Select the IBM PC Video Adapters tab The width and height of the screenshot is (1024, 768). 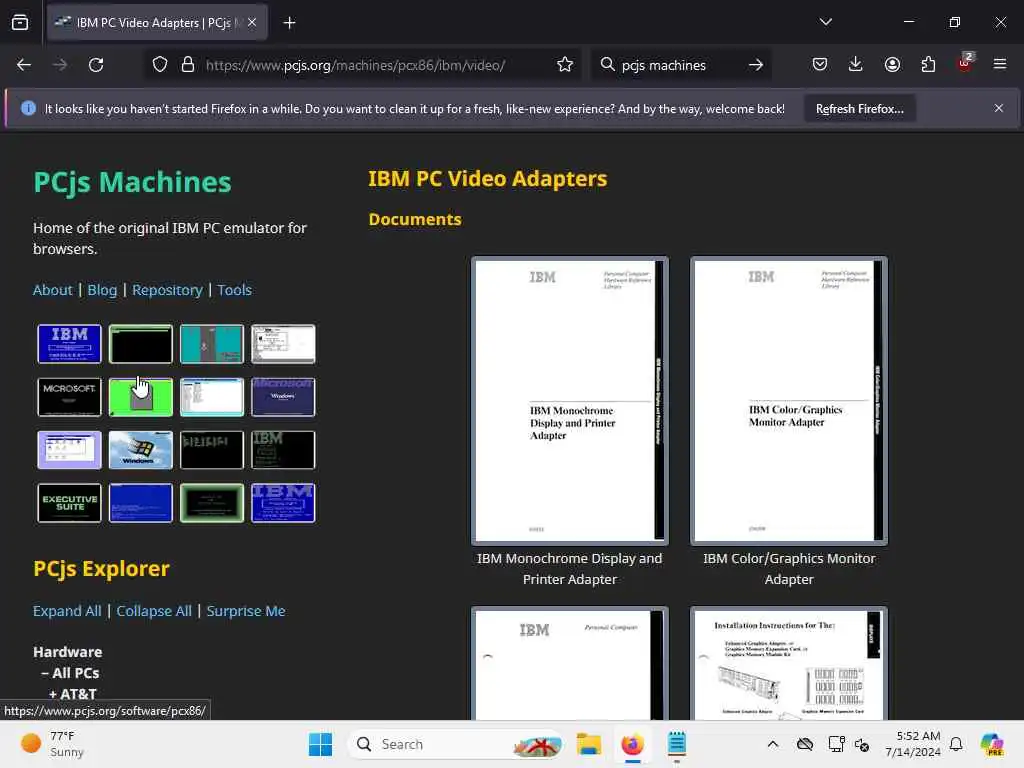pos(157,22)
